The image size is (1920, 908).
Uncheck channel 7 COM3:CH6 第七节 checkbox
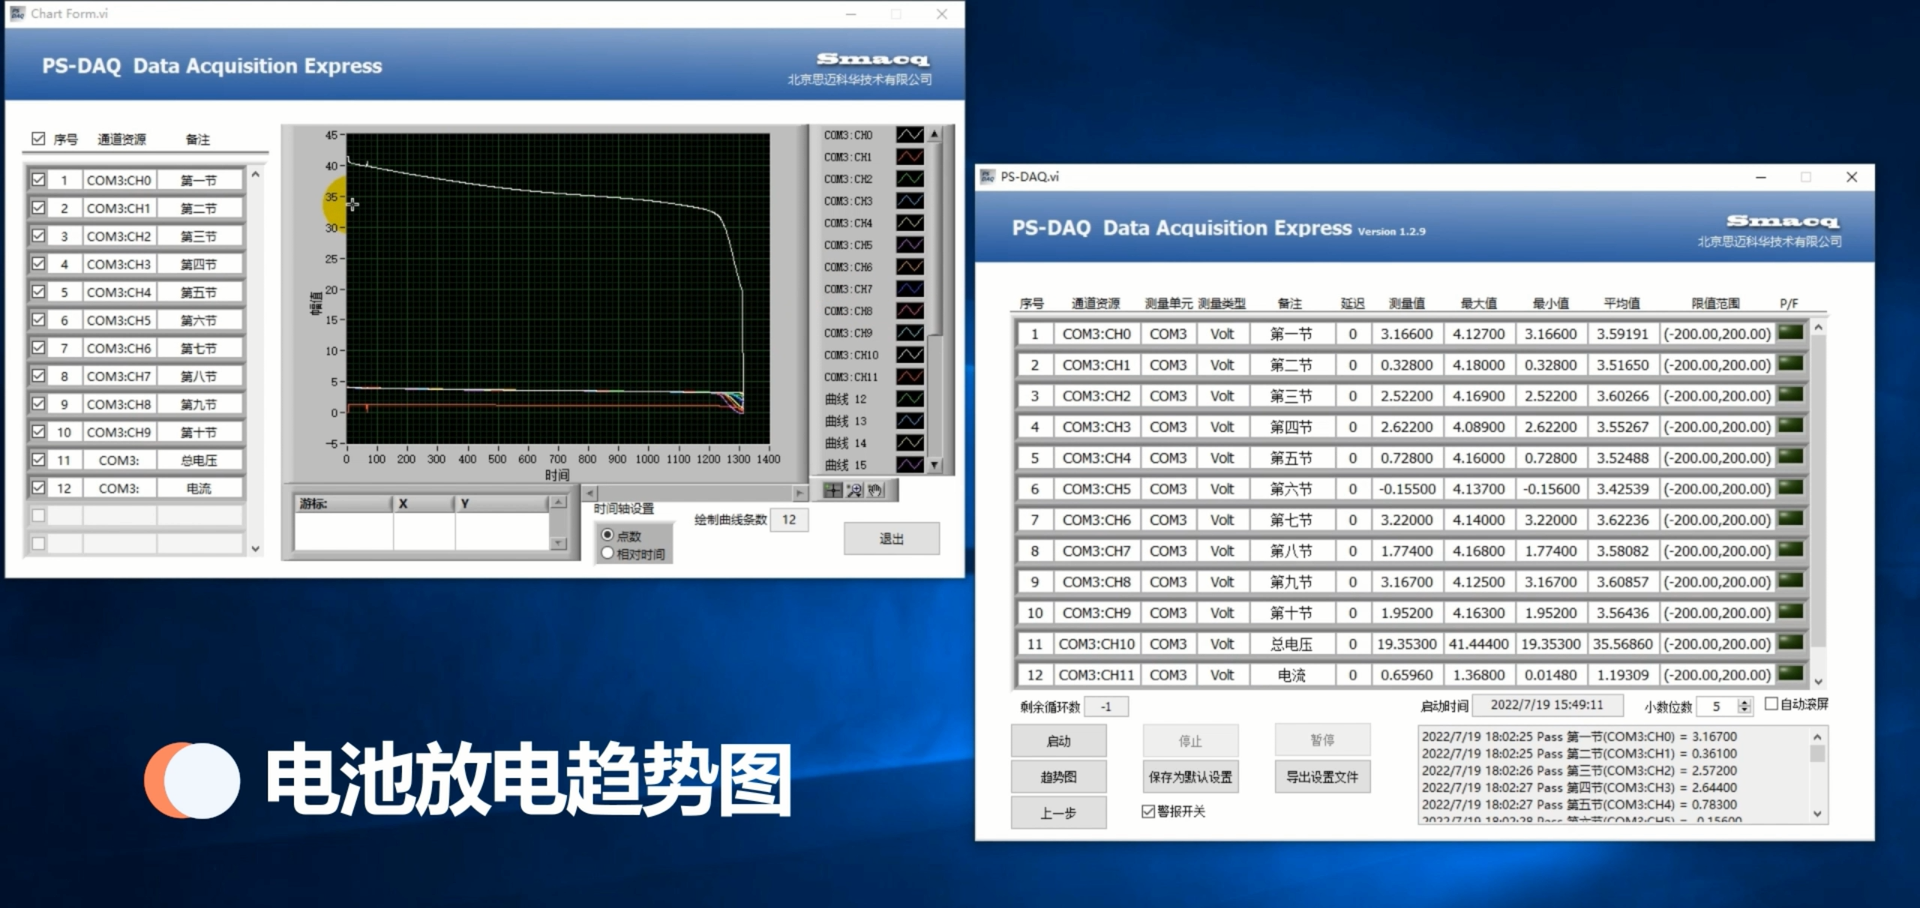point(38,348)
